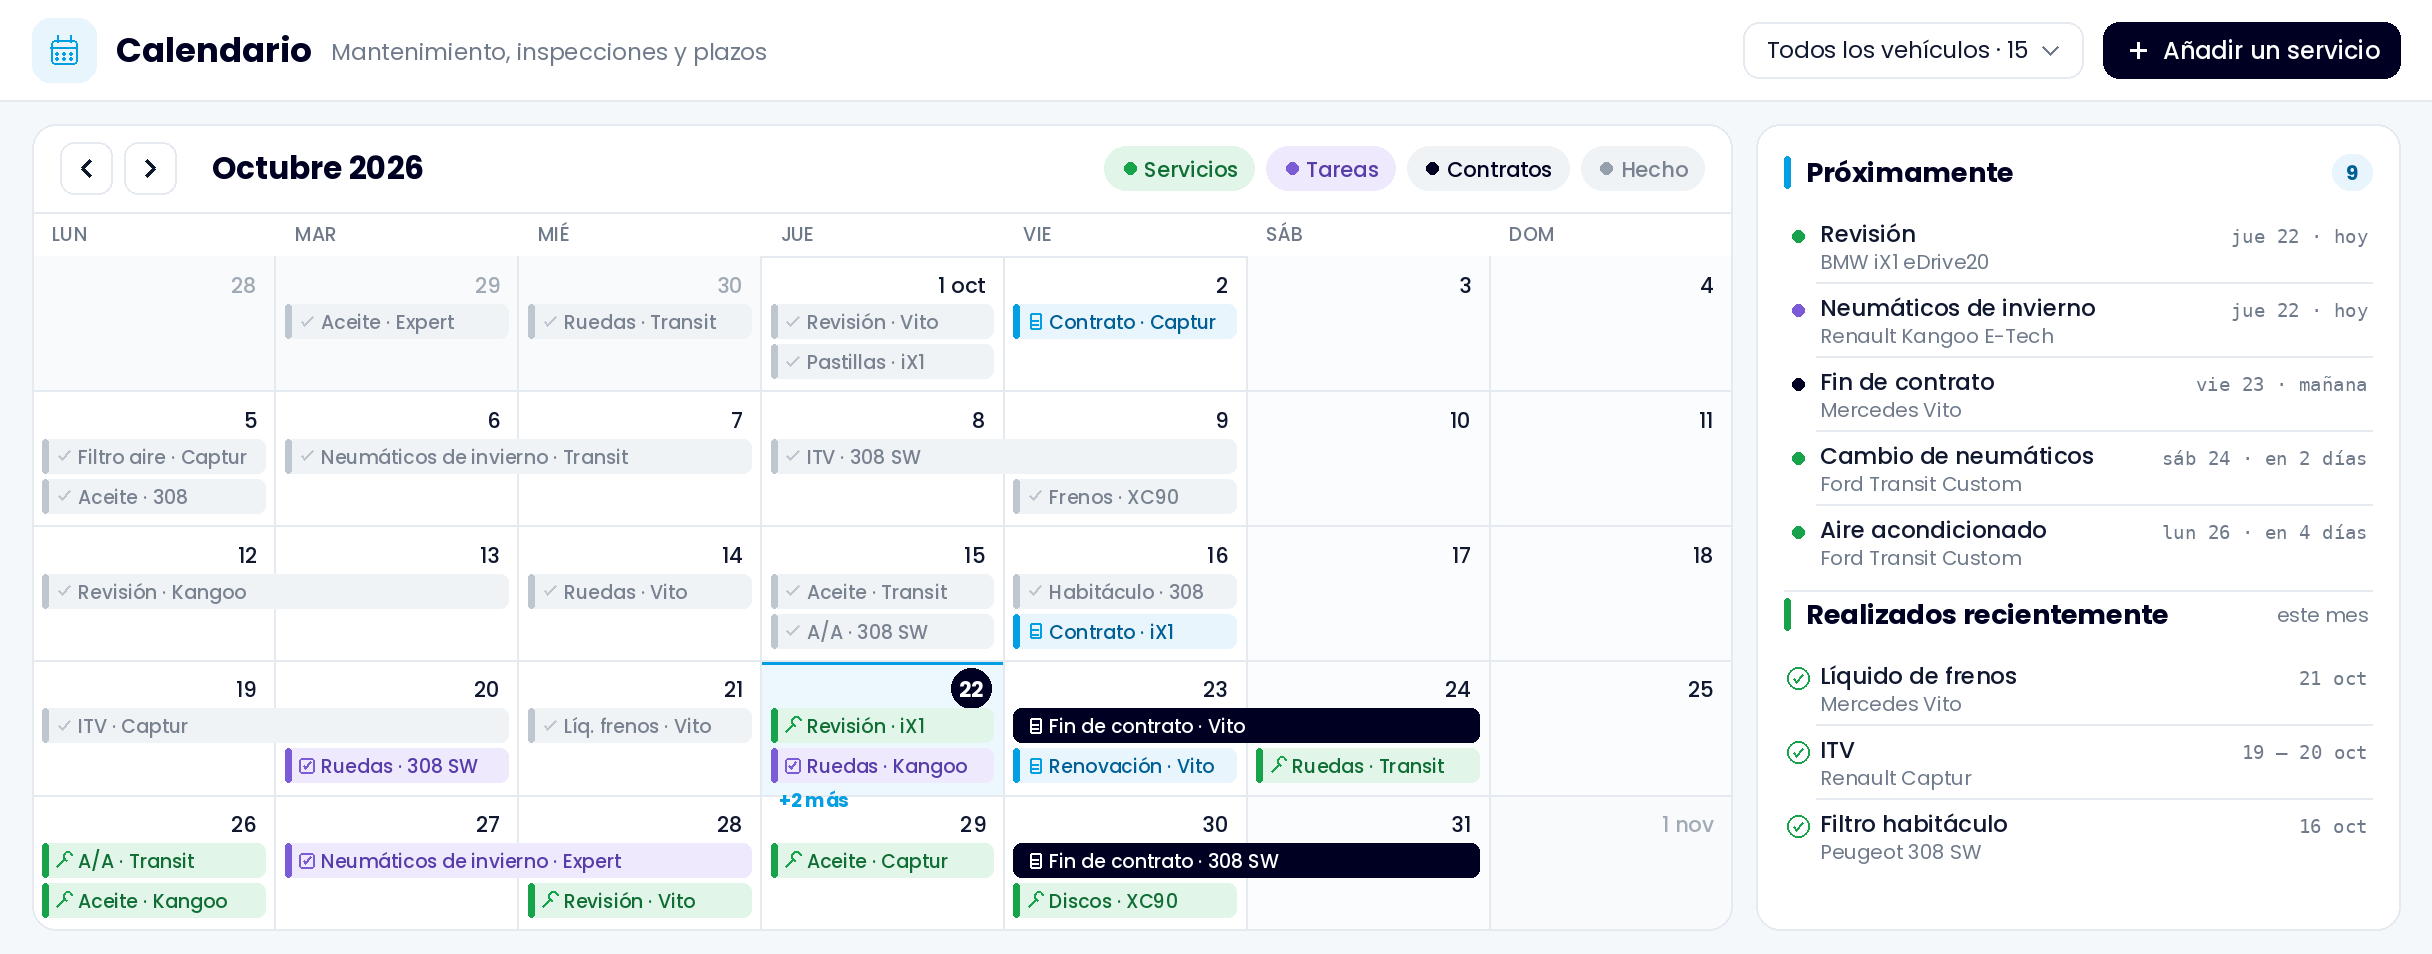Viewport: 2432px width, 954px height.
Task: Open Fin de contrato · Vito event
Action: [1246, 726]
